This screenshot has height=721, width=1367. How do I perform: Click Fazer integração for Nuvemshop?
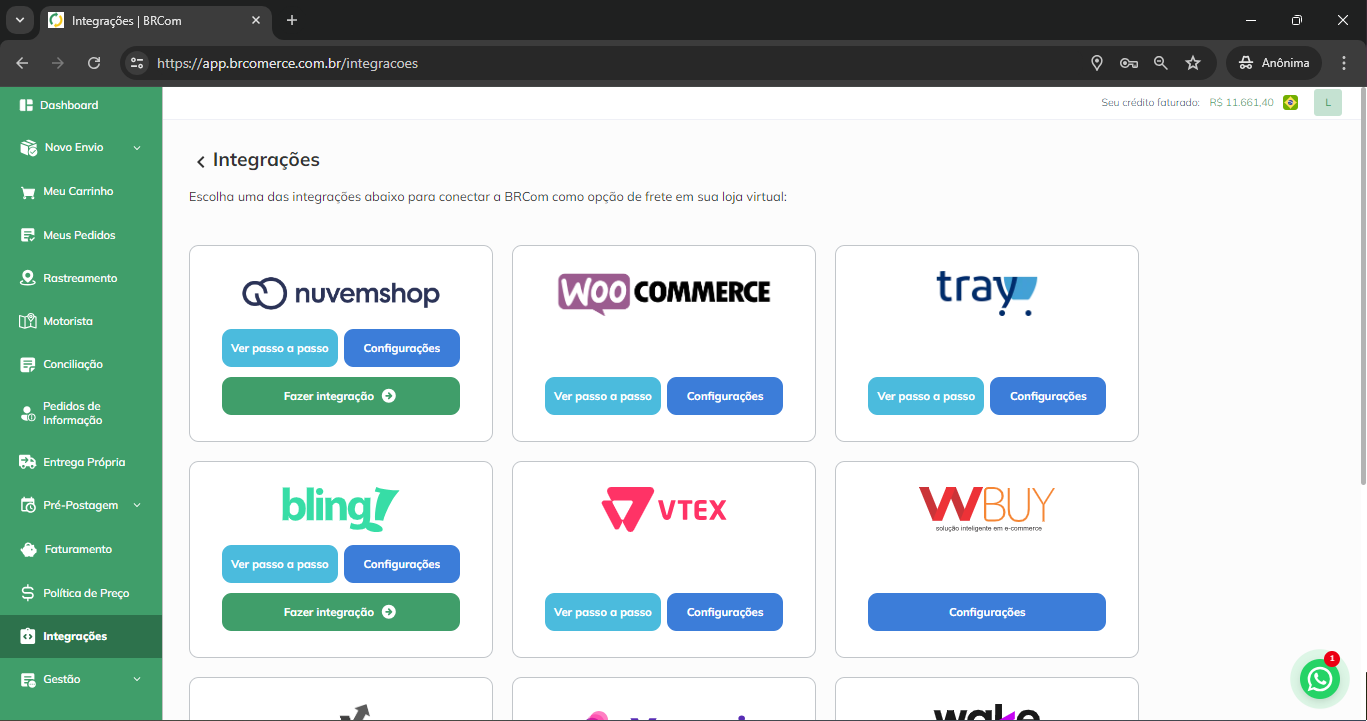click(x=340, y=396)
